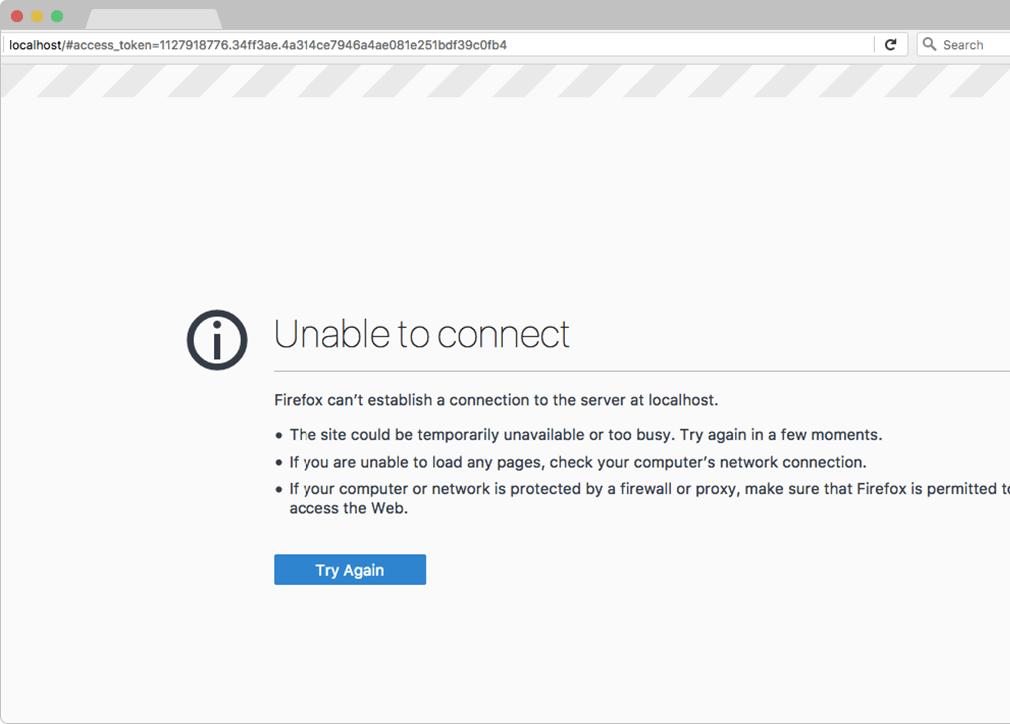
Task: Click the magnifier icon in search box
Action: tap(930, 45)
